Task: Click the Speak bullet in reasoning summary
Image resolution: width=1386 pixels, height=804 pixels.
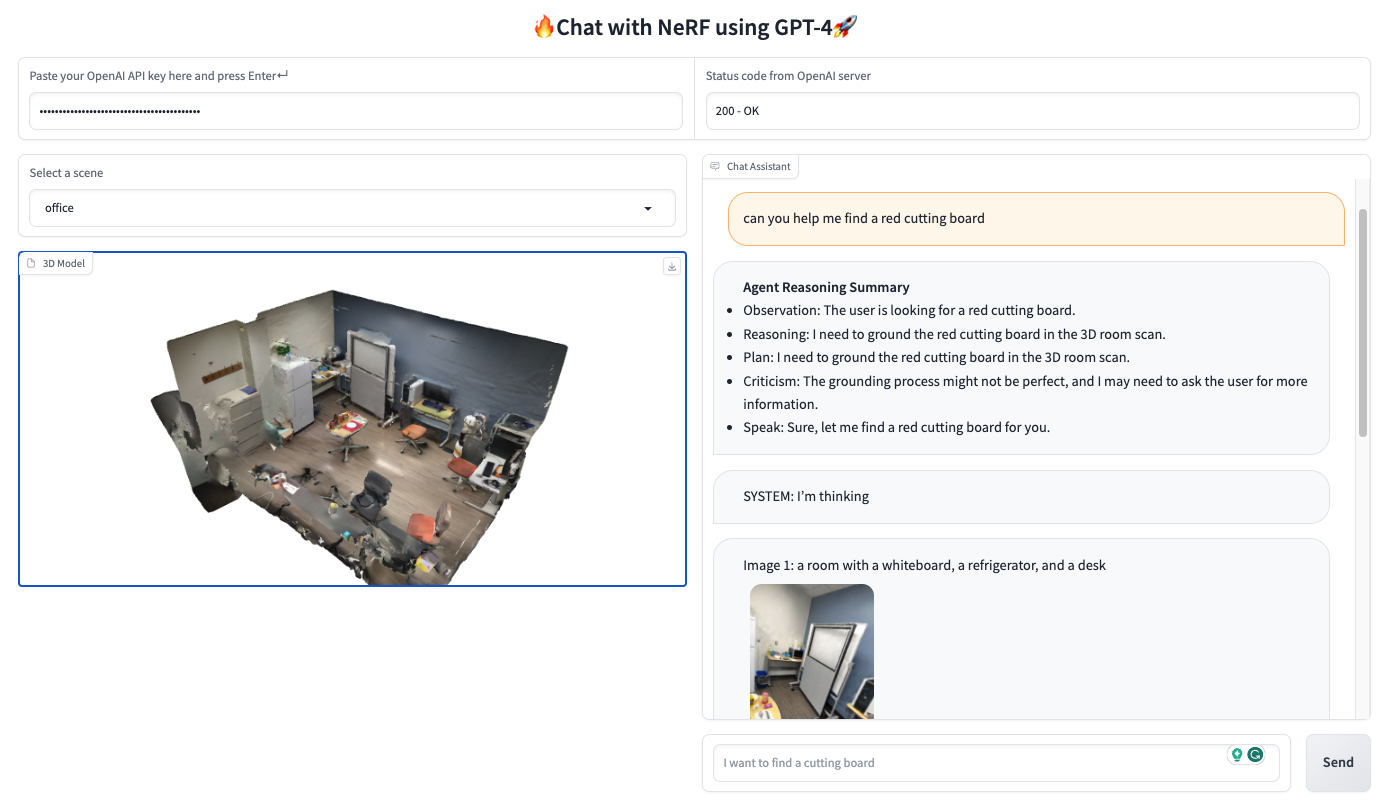Action: (x=896, y=427)
